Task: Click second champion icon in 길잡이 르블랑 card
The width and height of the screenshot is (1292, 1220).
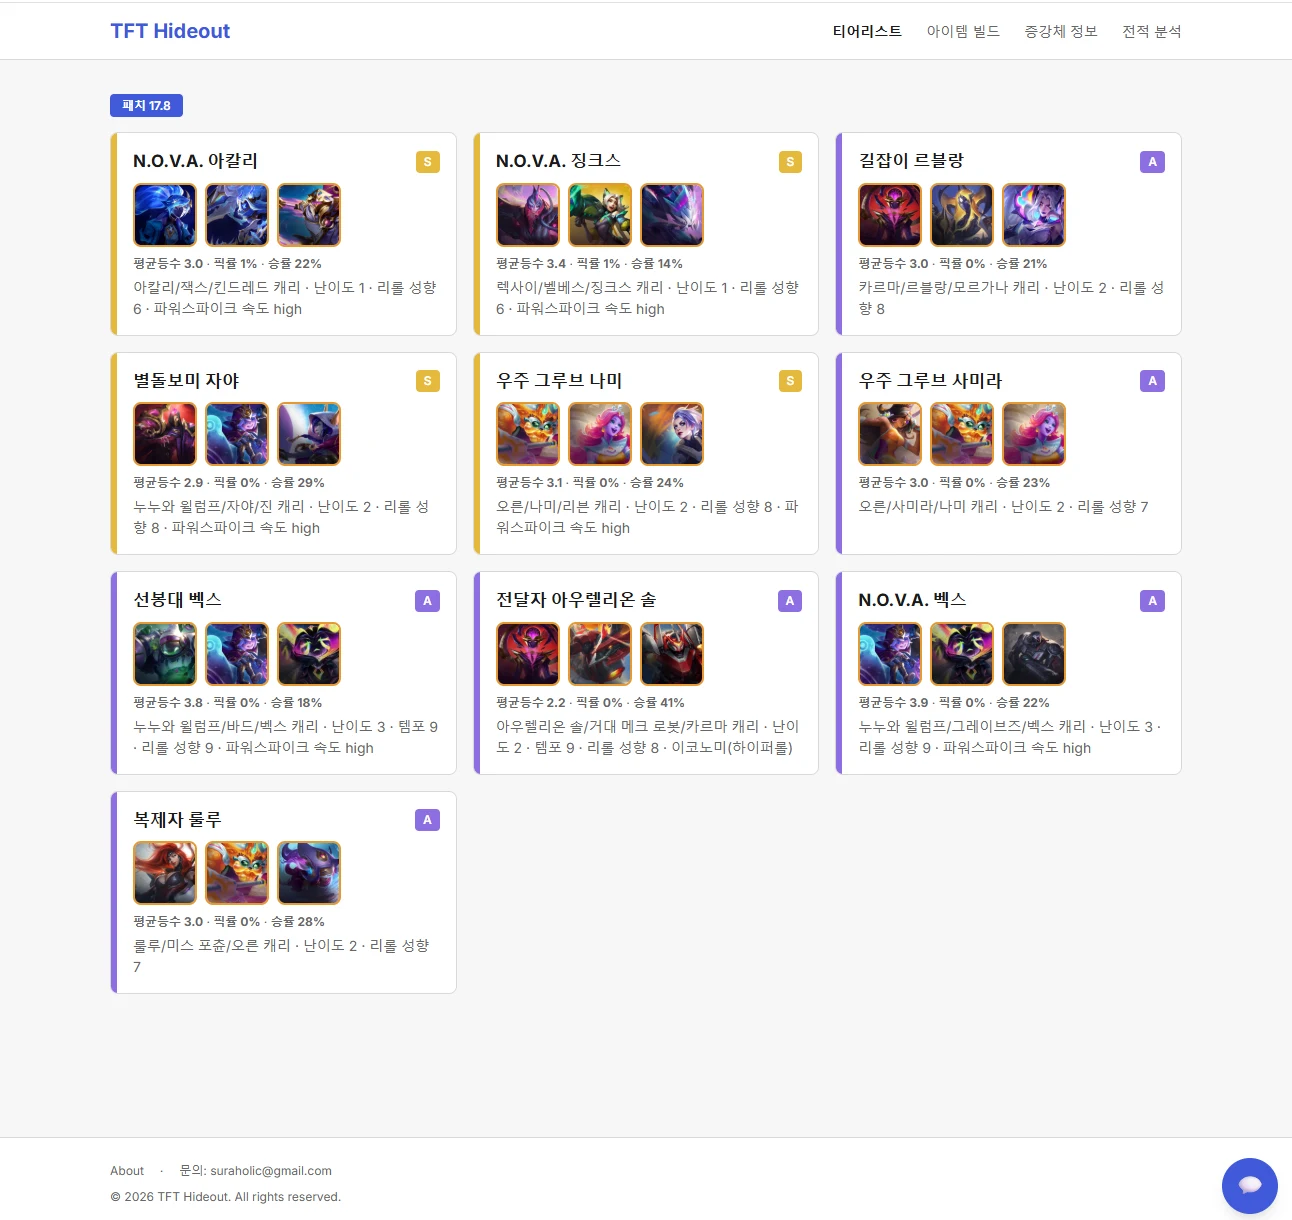Action: point(962,215)
